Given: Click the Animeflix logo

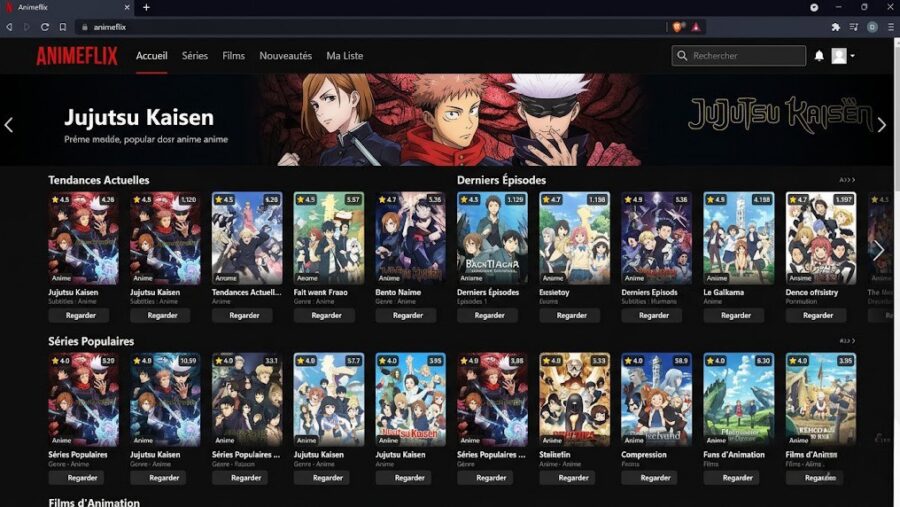Looking at the screenshot, I should click(x=77, y=56).
